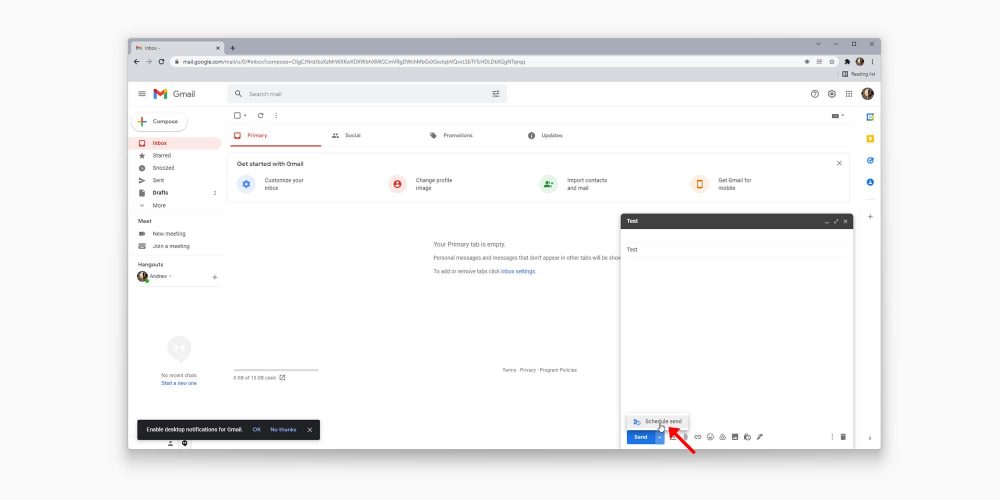Choose Schedule send from the popup menu

tap(662, 421)
